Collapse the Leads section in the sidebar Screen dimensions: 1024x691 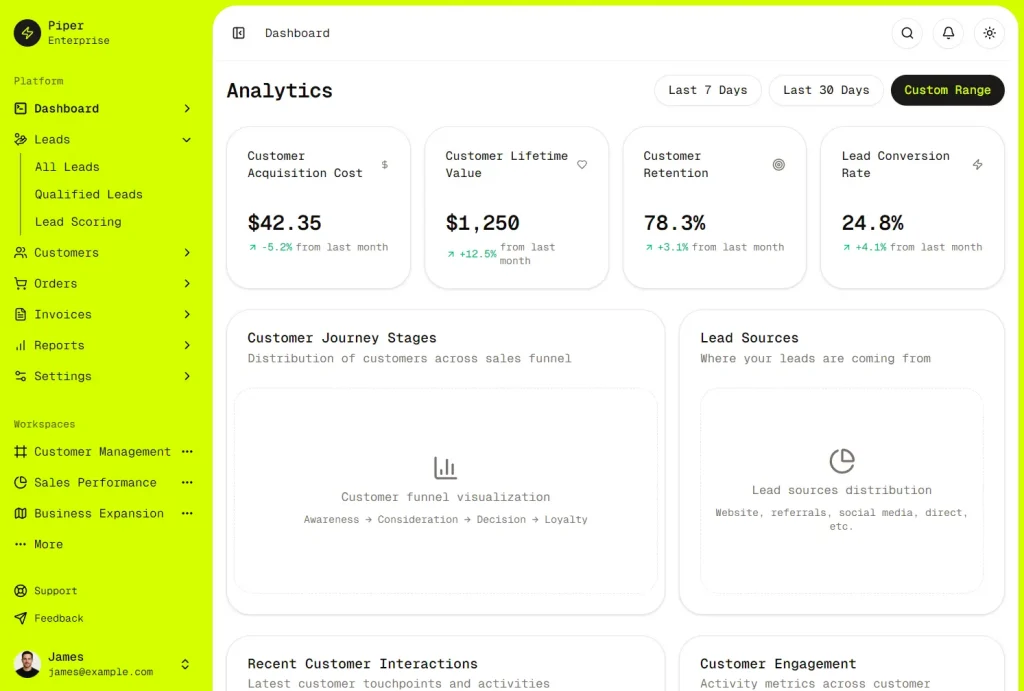pyautogui.click(x=186, y=139)
